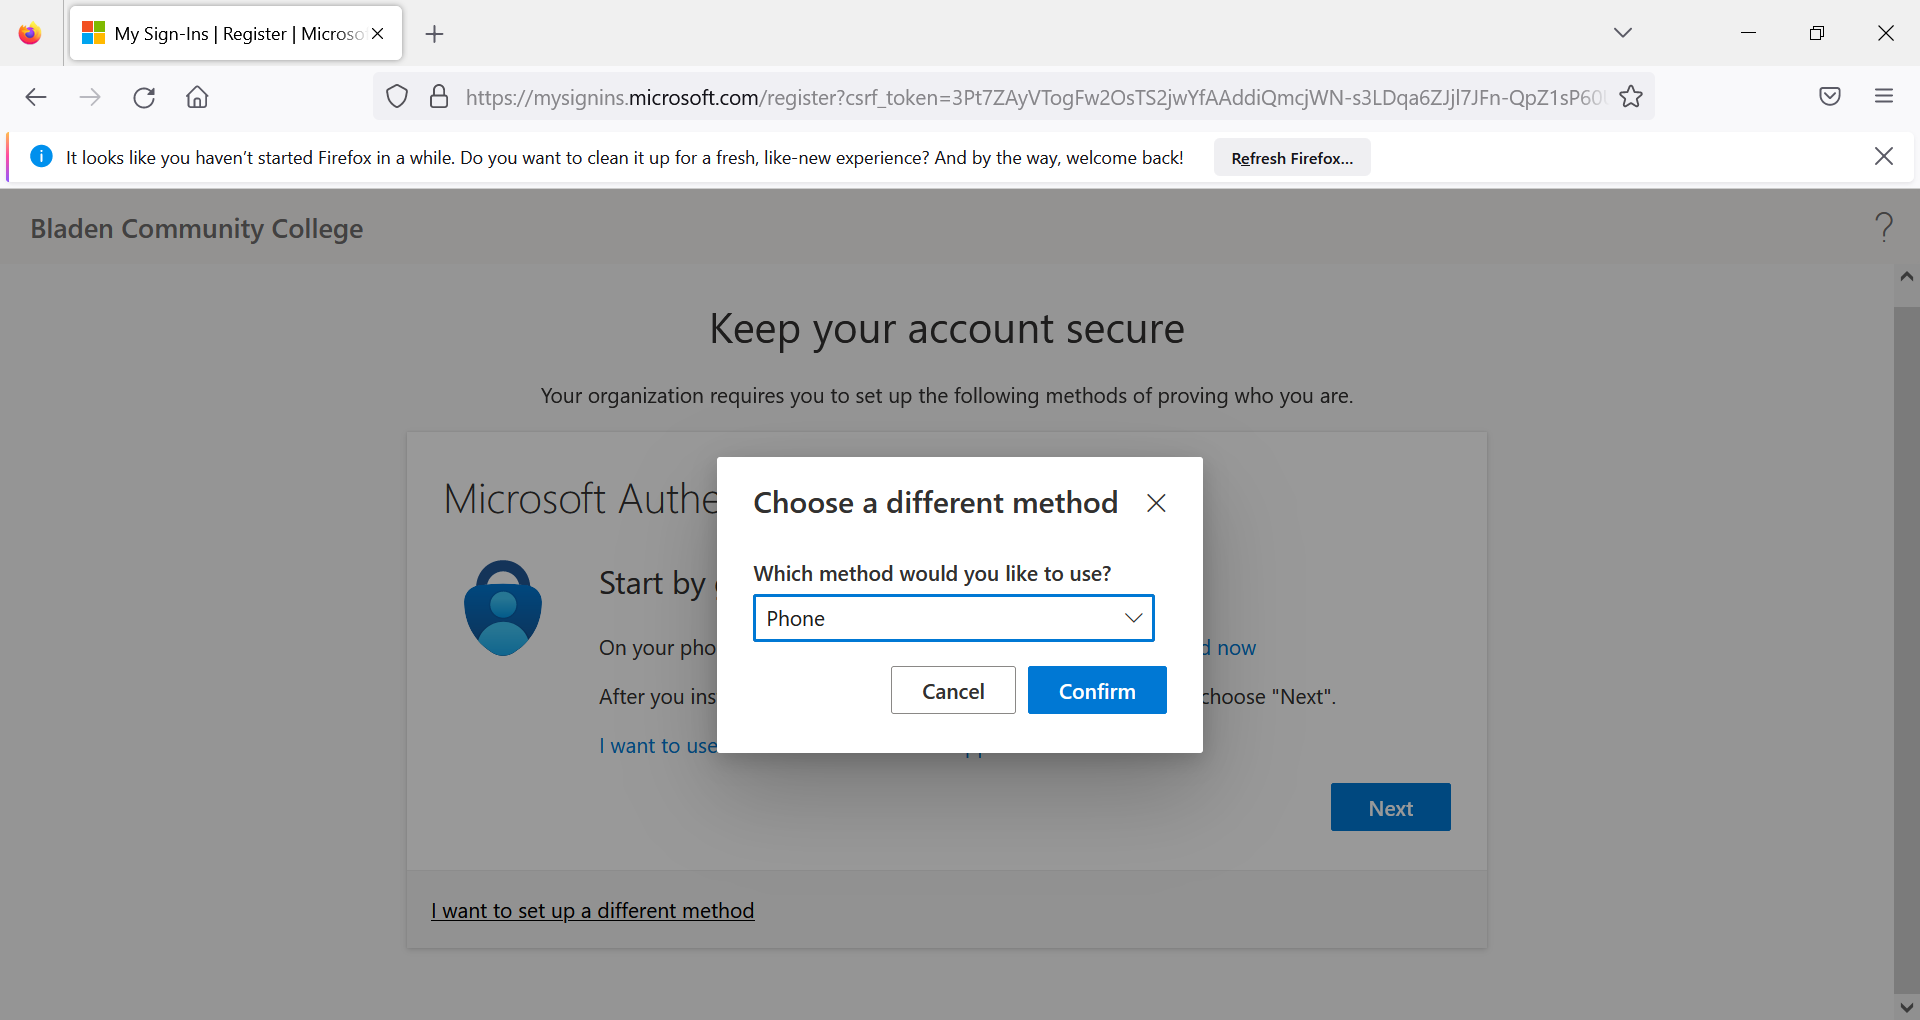Close the Choose a different method dialog
Viewport: 1920px width, 1020px height.
click(x=1156, y=503)
